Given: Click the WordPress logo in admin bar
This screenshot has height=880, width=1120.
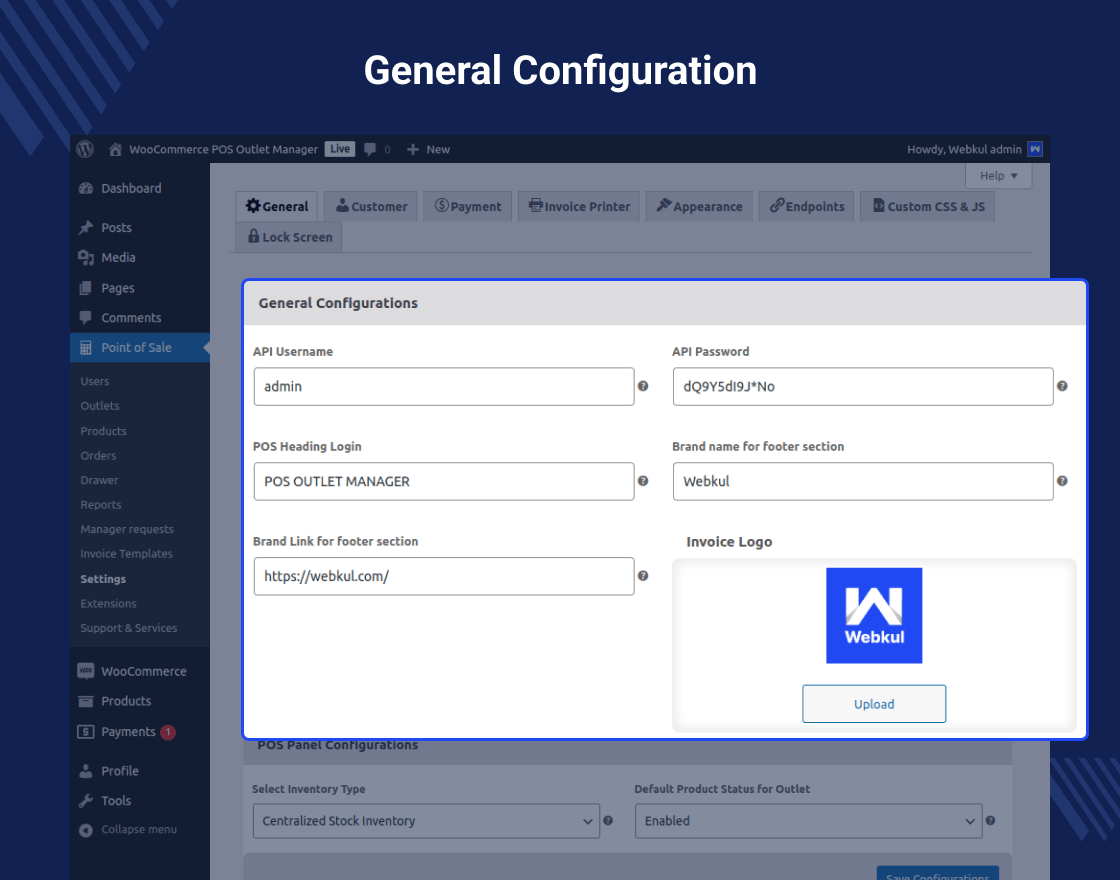Looking at the screenshot, I should pos(84,149).
